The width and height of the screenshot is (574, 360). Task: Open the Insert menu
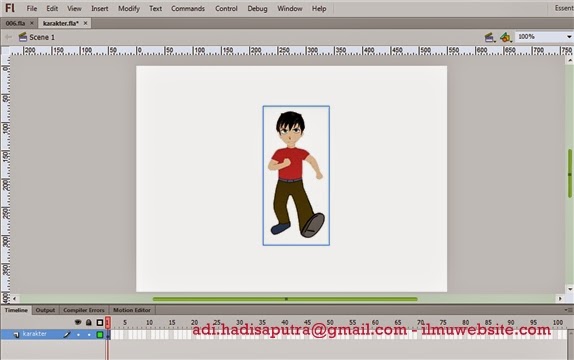(100, 8)
